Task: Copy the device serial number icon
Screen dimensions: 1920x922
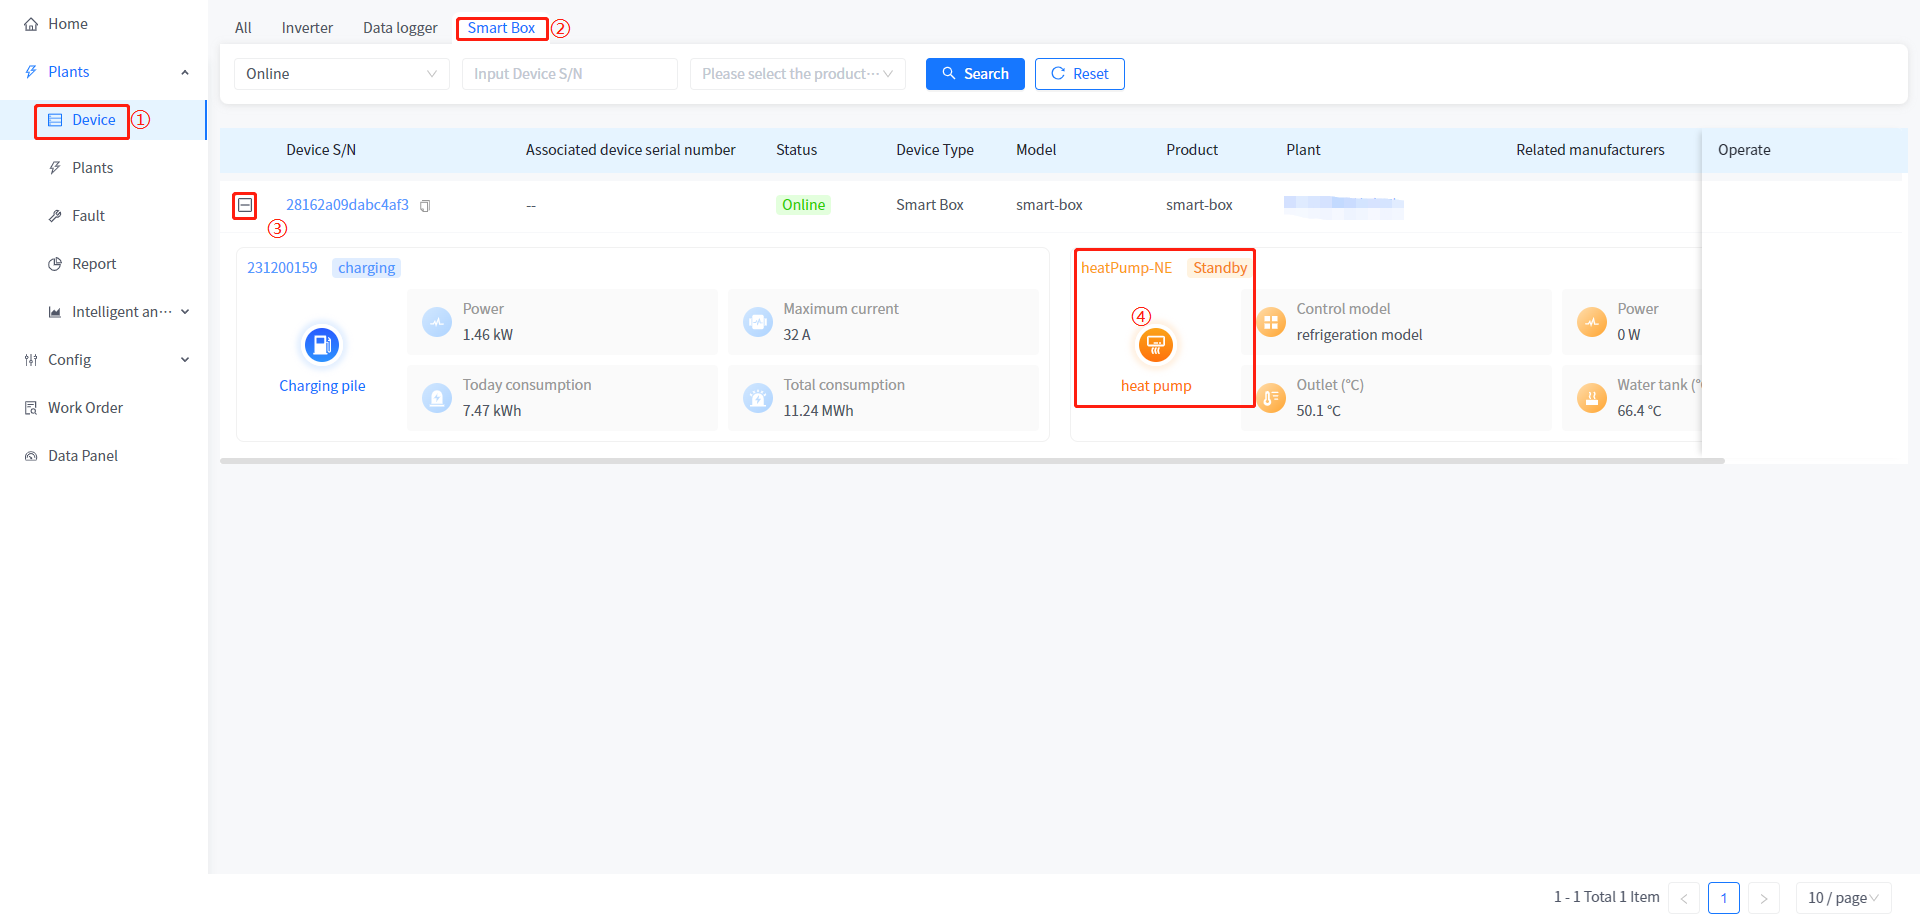Action: coord(425,206)
